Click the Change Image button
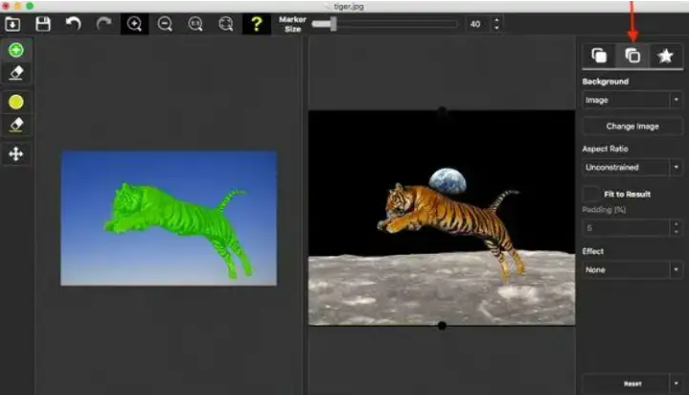The height and width of the screenshot is (396, 689). click(x=632, y=127)
